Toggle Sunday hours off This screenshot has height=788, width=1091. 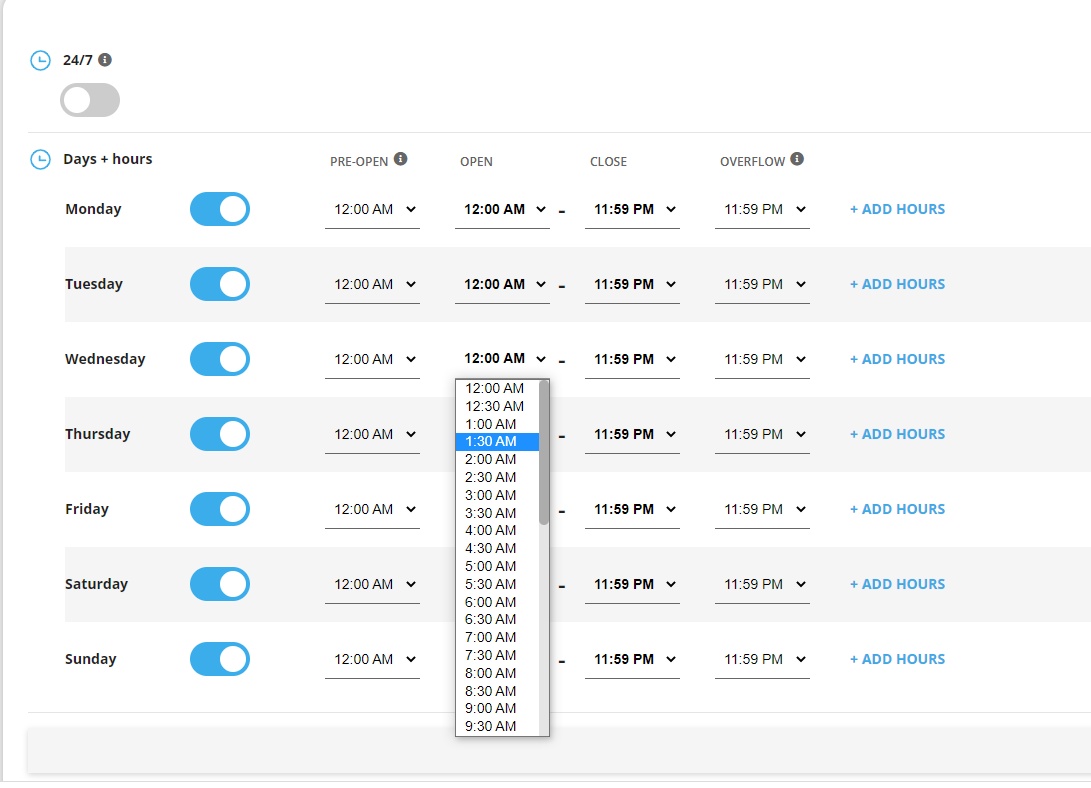pos(220,659)
